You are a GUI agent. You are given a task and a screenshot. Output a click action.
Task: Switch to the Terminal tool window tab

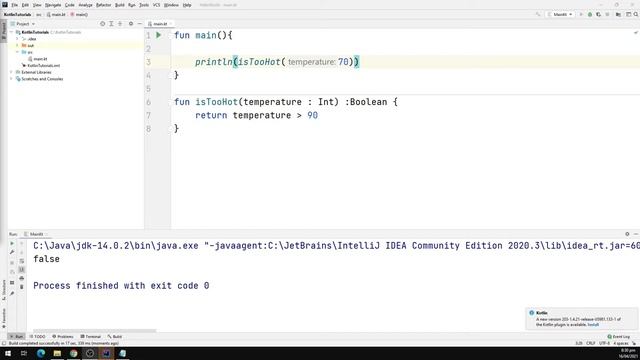(91, 336)
